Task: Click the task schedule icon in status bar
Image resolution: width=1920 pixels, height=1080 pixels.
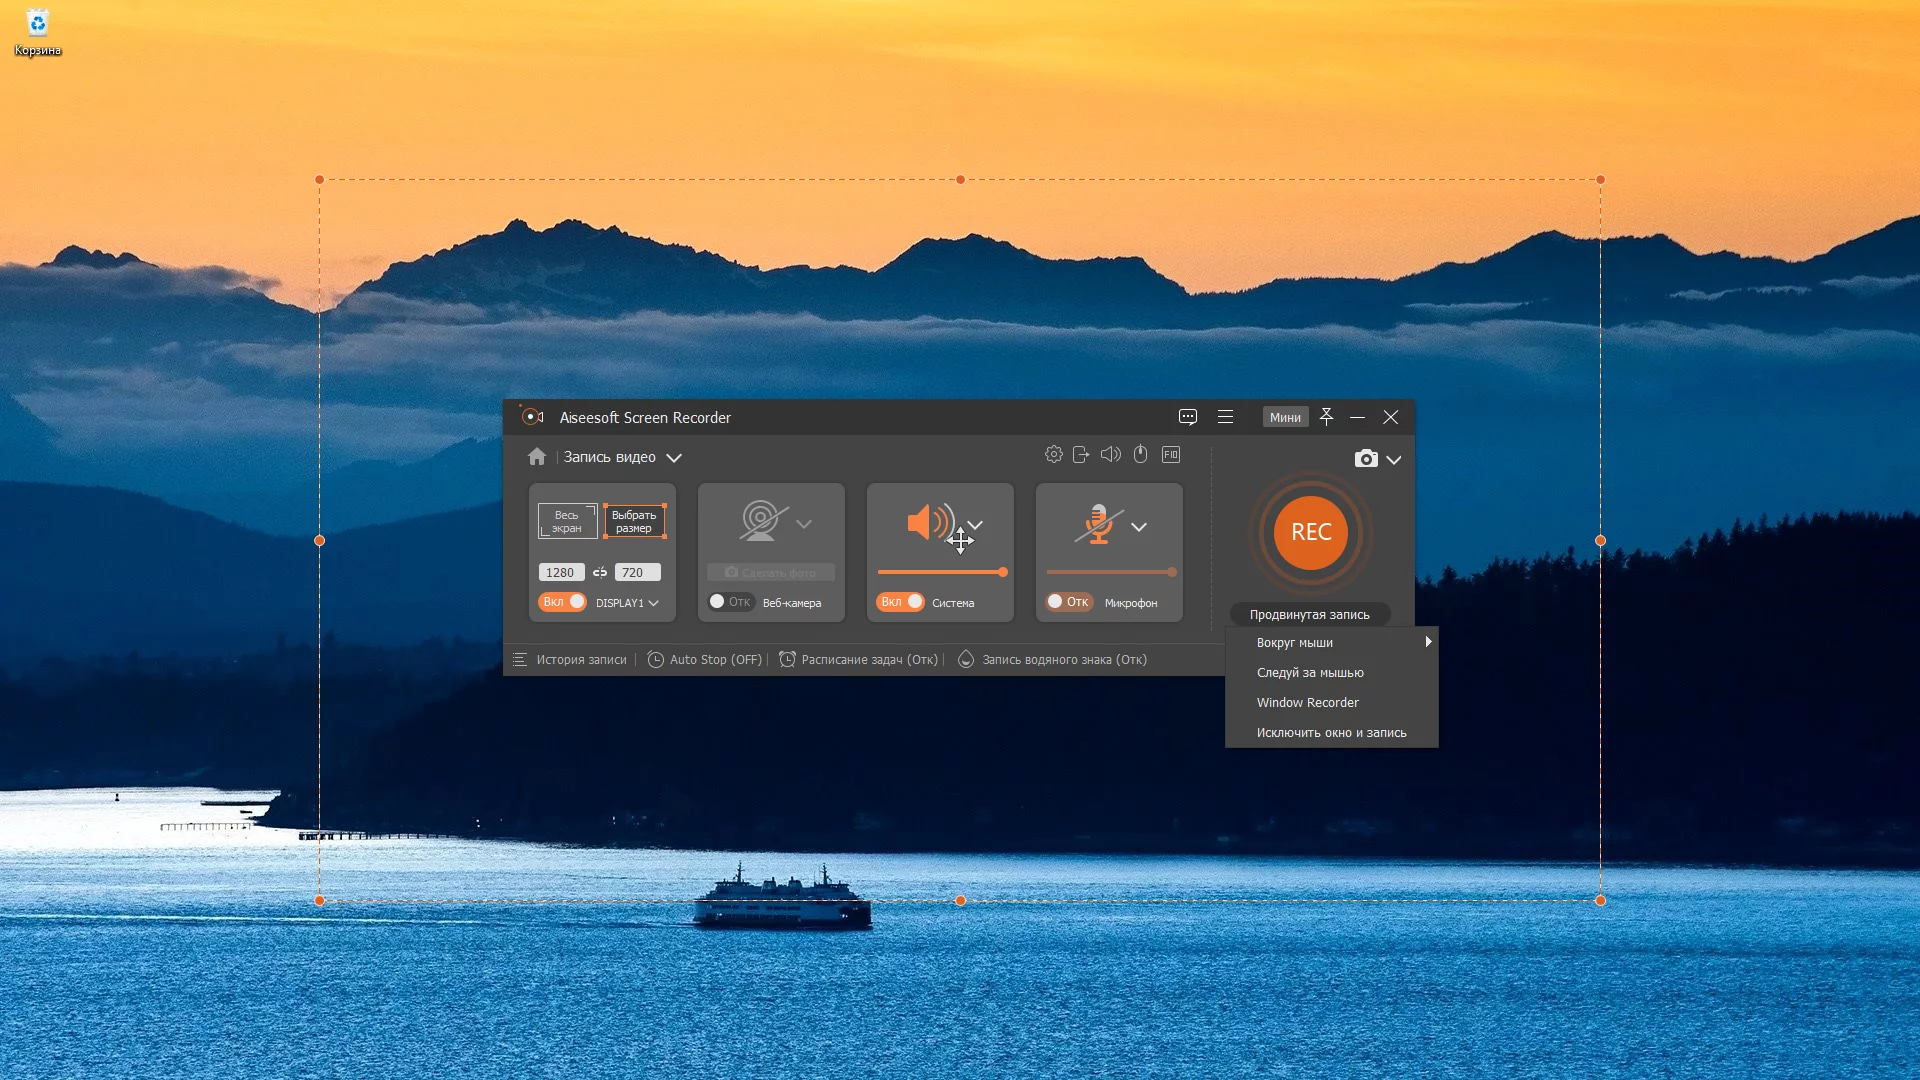Action: coord(787,659)
